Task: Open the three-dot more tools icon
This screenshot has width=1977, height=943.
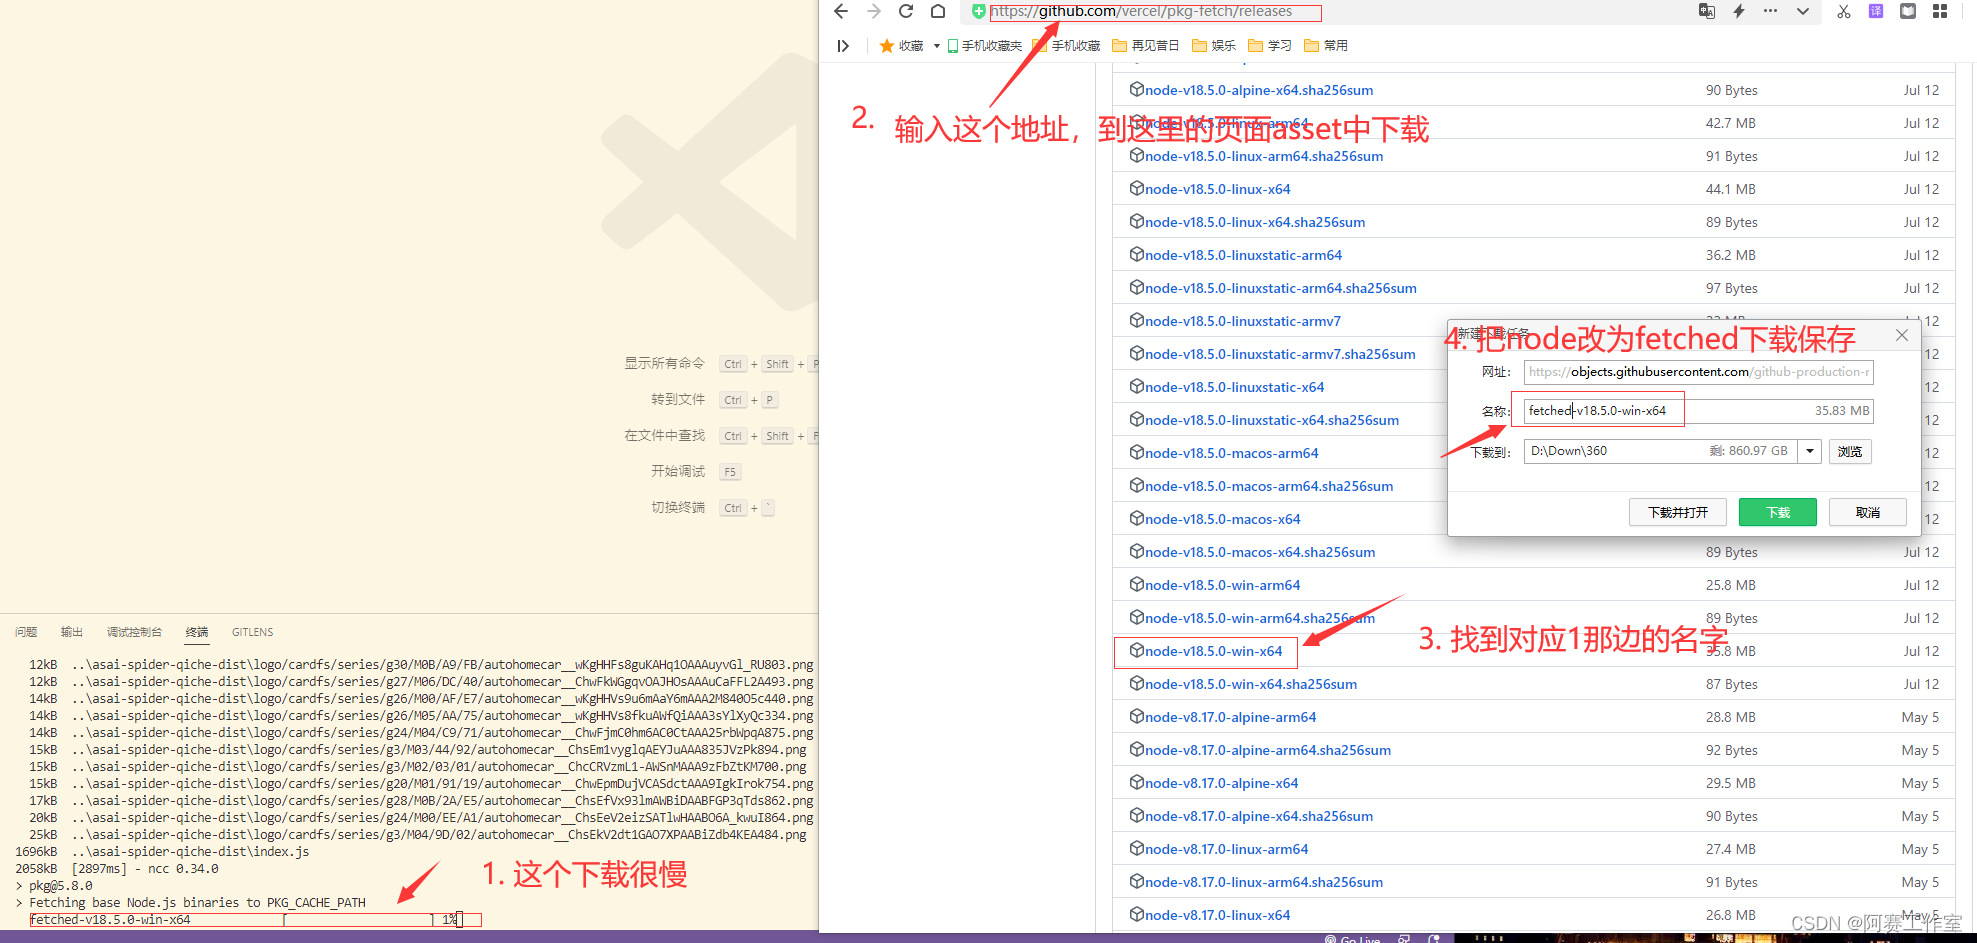Action: (x=1769, y=11)
